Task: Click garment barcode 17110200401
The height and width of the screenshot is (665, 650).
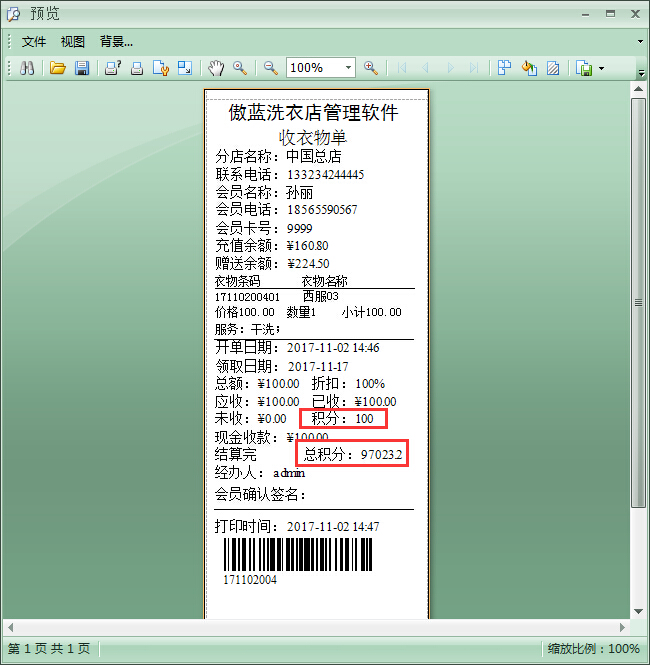Action: tap(247, 297)
